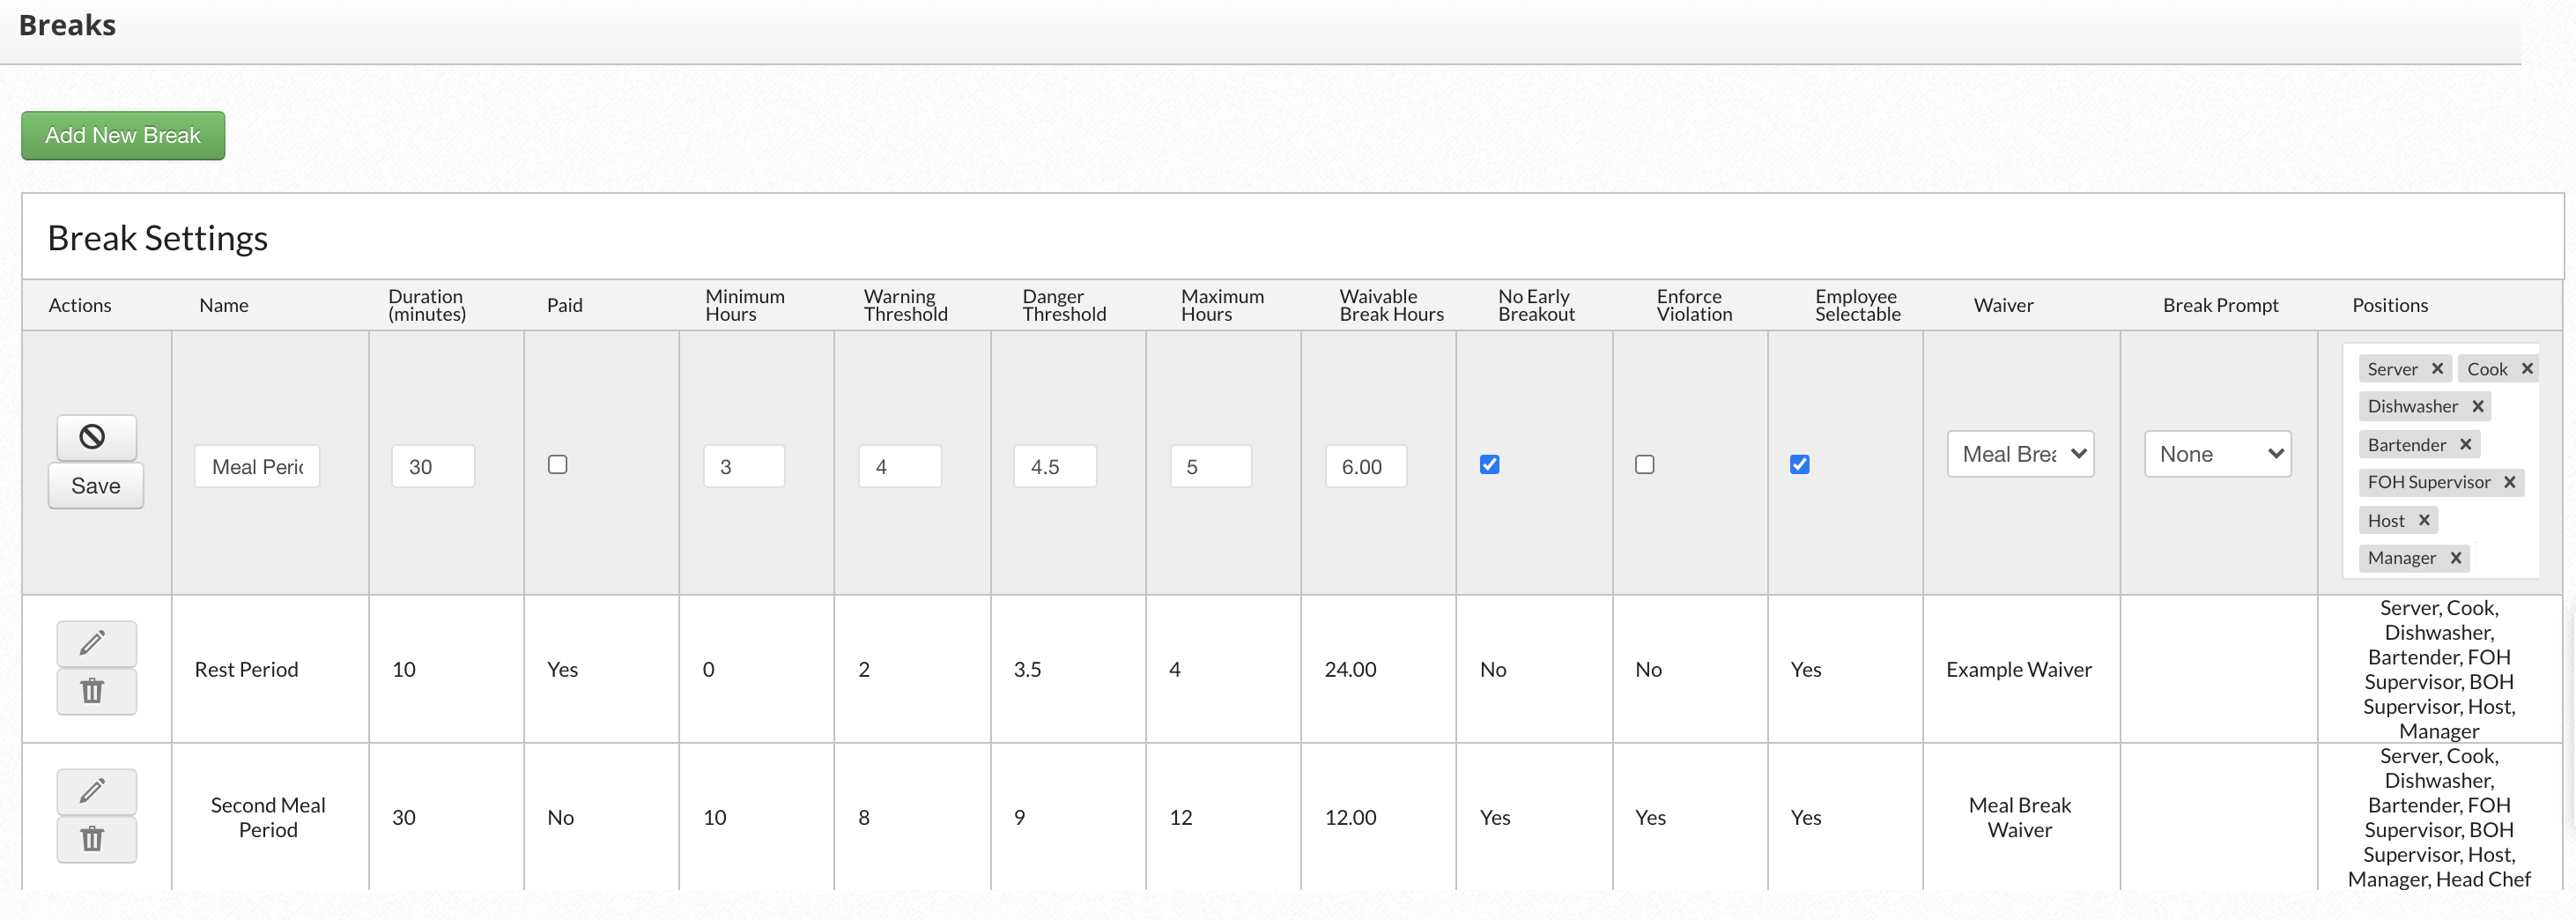Remove the Manager position tag
The width and height of the screenshot is (2576, 920).
click(x=2455, y=558)
